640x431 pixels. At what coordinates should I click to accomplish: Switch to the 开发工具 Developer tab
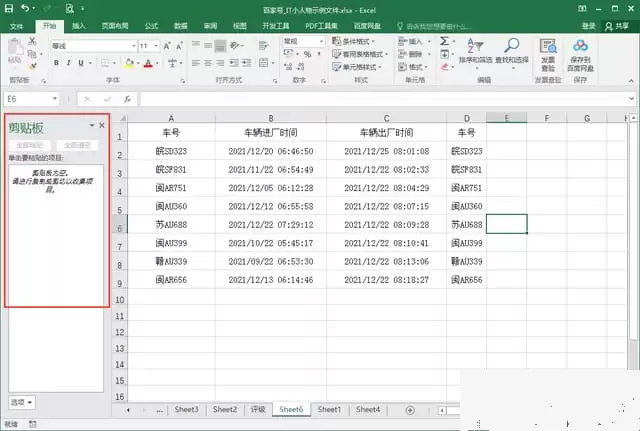coord(276,26)
